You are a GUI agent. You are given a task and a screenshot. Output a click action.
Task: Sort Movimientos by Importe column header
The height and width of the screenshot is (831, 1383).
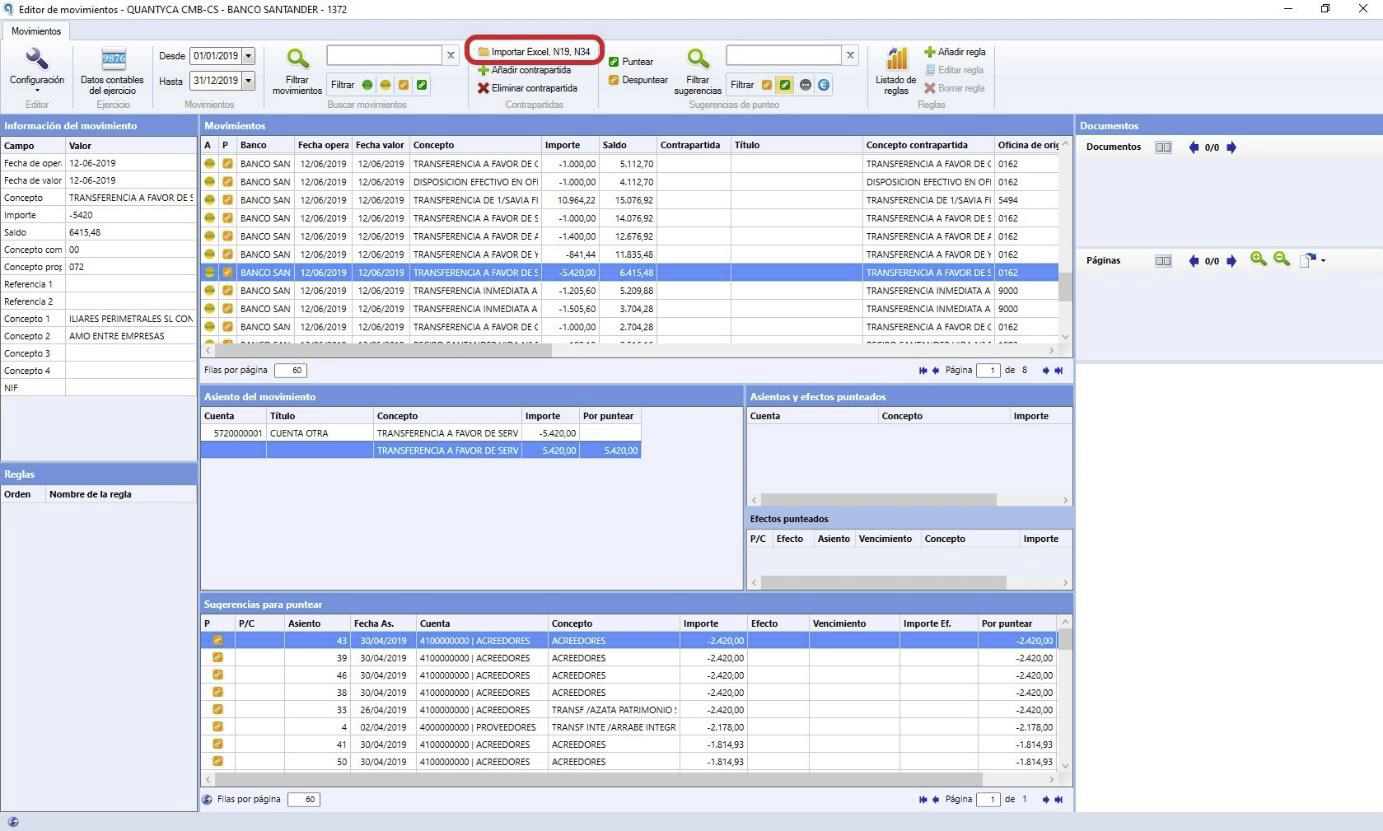click(x=570, y=145)
